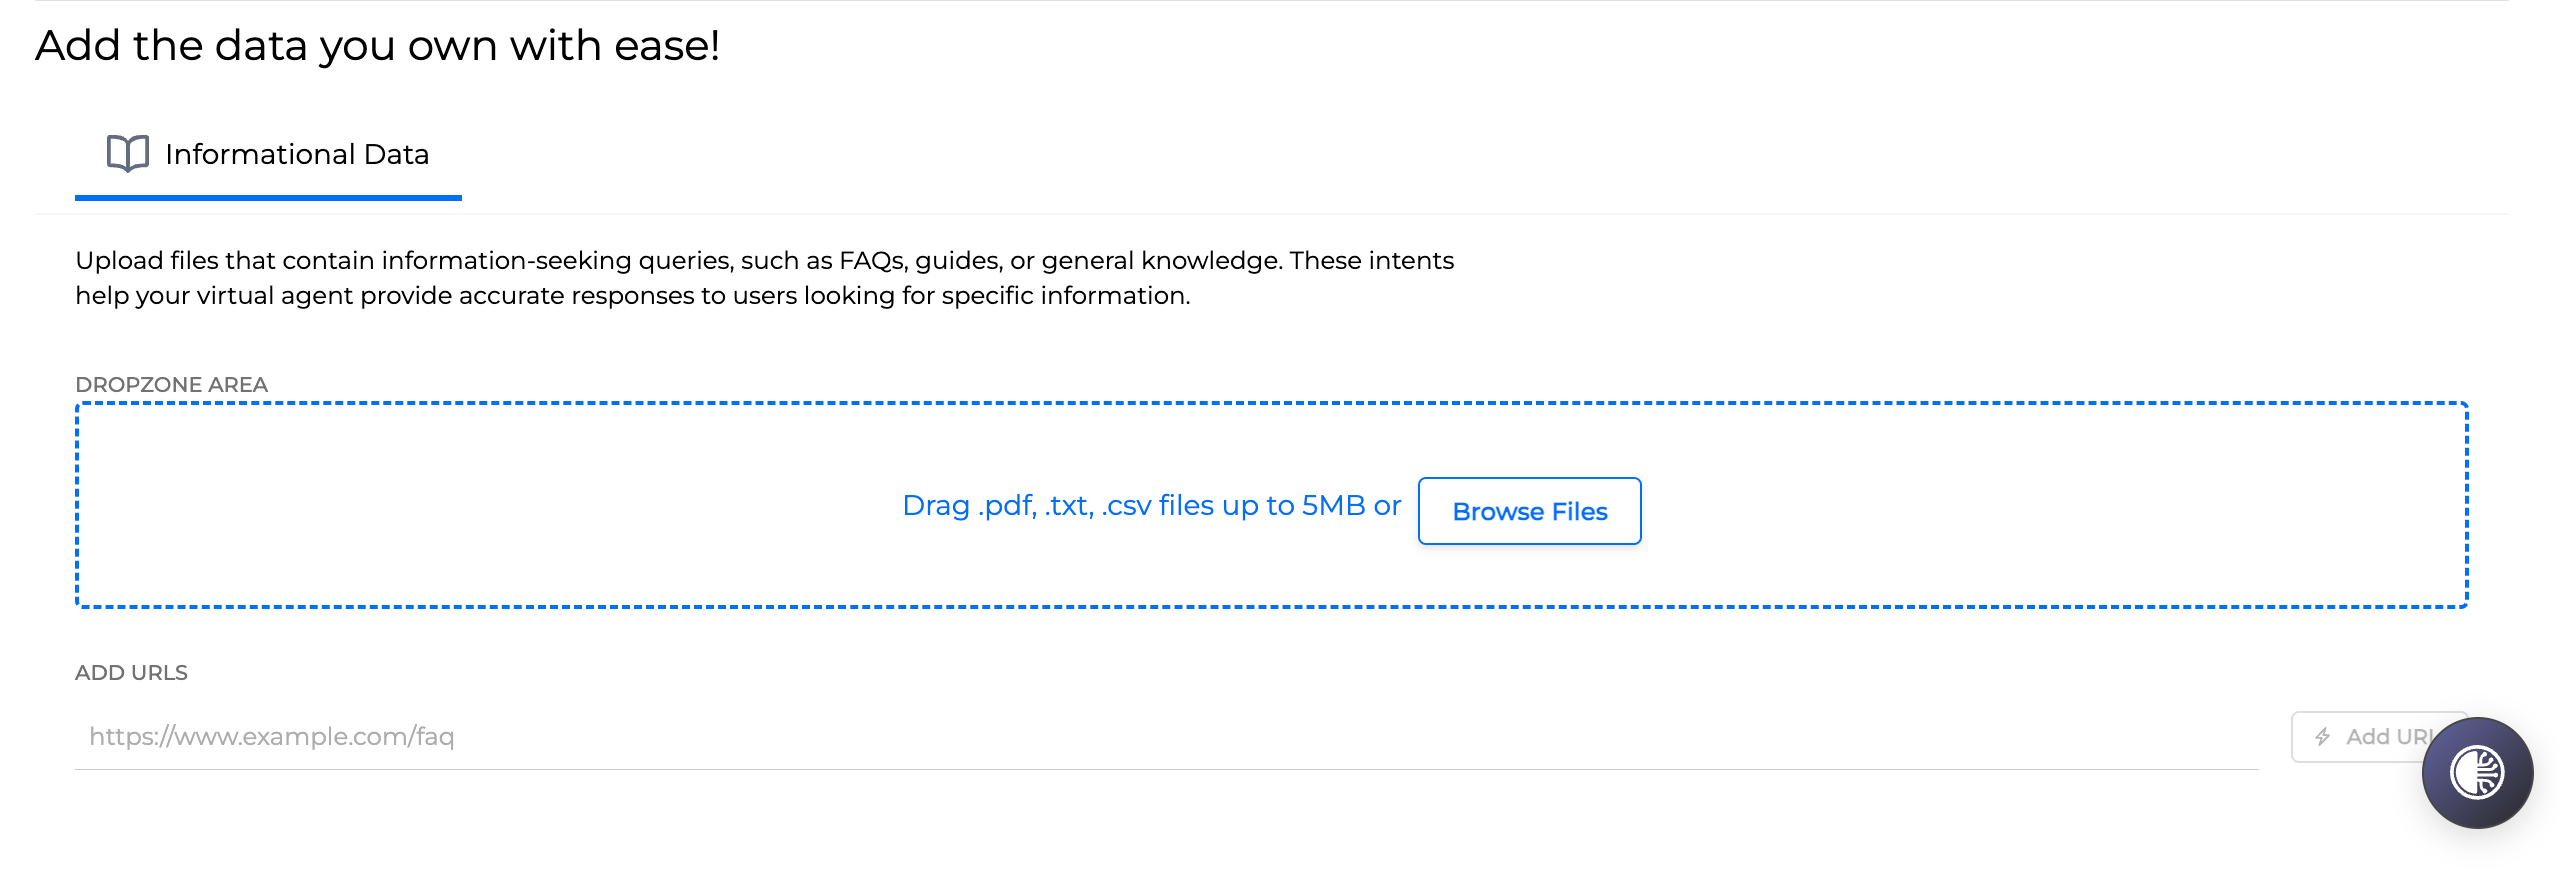Click the DROPZONE AREA label

[171, 385]
